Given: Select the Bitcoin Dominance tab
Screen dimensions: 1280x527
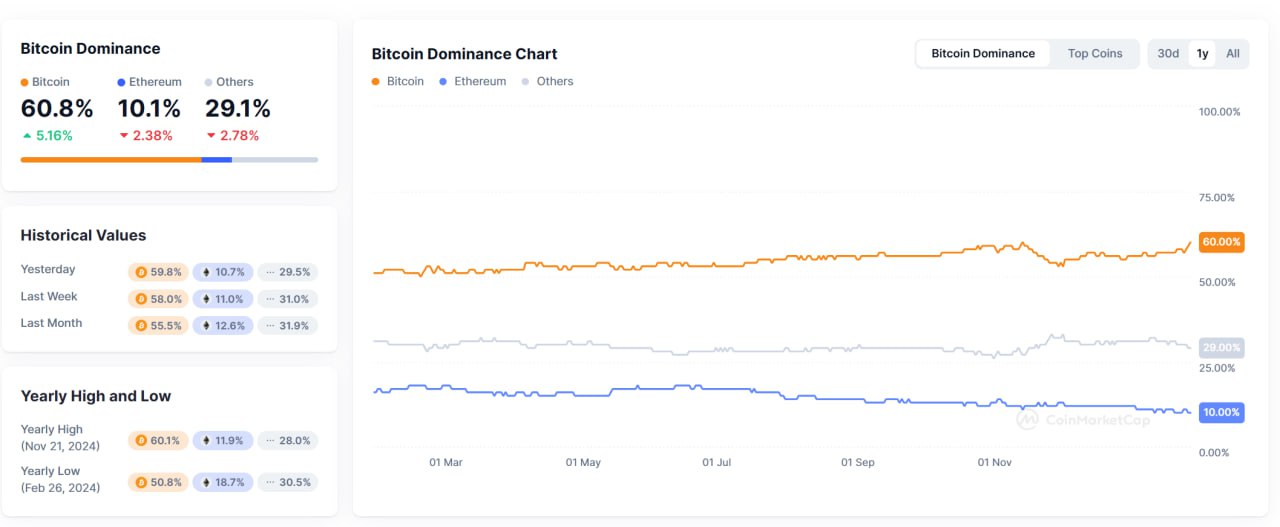Looking at the screenshot, I should pos(983,54).
